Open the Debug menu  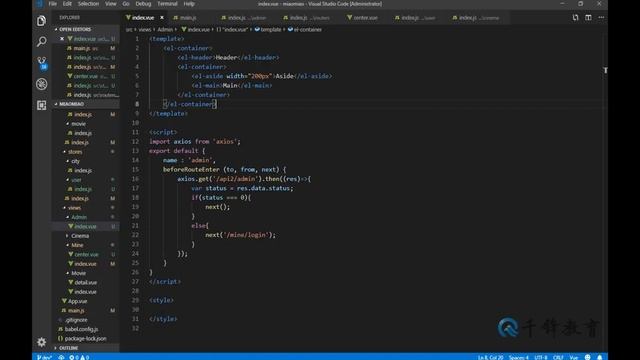pyautogui.click(x=143, y=4)
